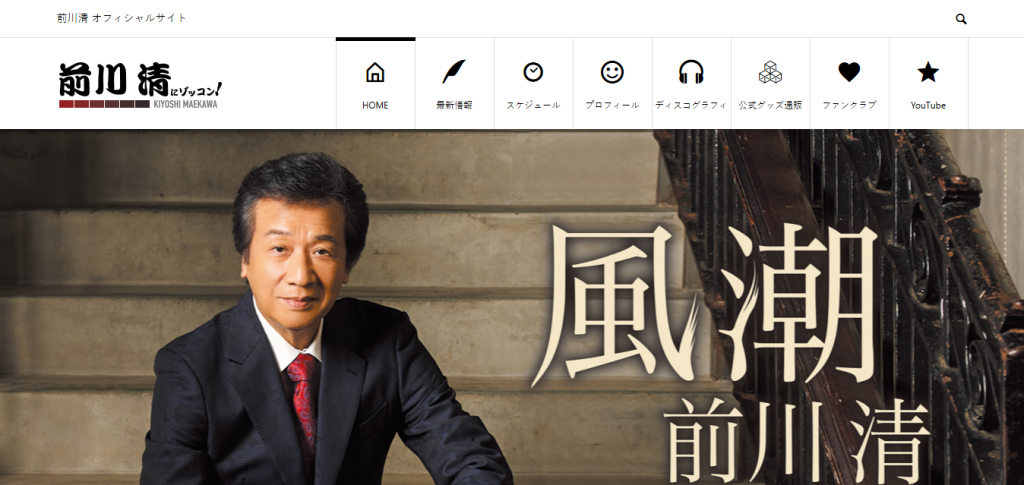The width and height of the screenshot is (1024, 485).
Task: Click the stacked cubes goods icon
Action: pyautogui.click(x=770, y=72)
